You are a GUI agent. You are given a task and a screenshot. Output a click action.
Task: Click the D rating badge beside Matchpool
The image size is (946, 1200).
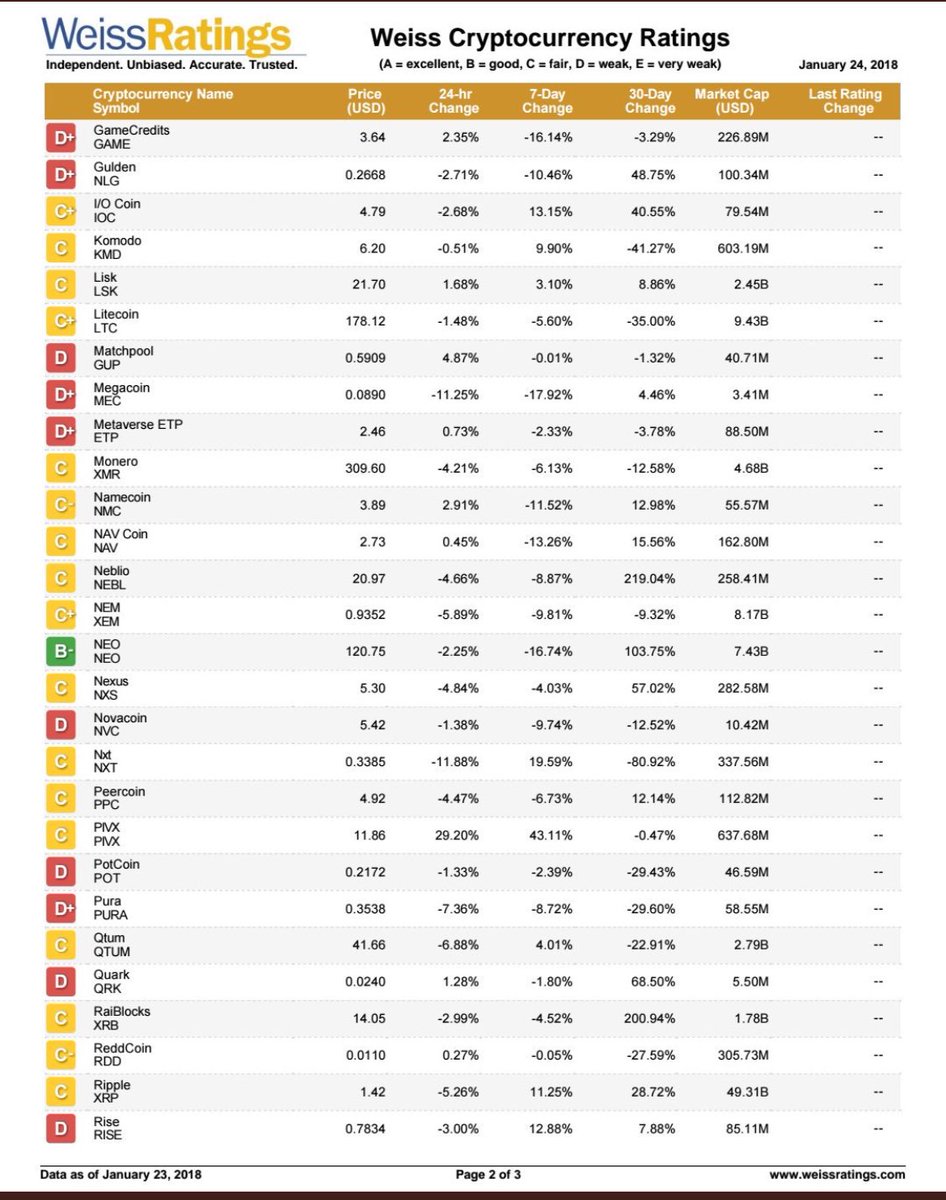63,358
